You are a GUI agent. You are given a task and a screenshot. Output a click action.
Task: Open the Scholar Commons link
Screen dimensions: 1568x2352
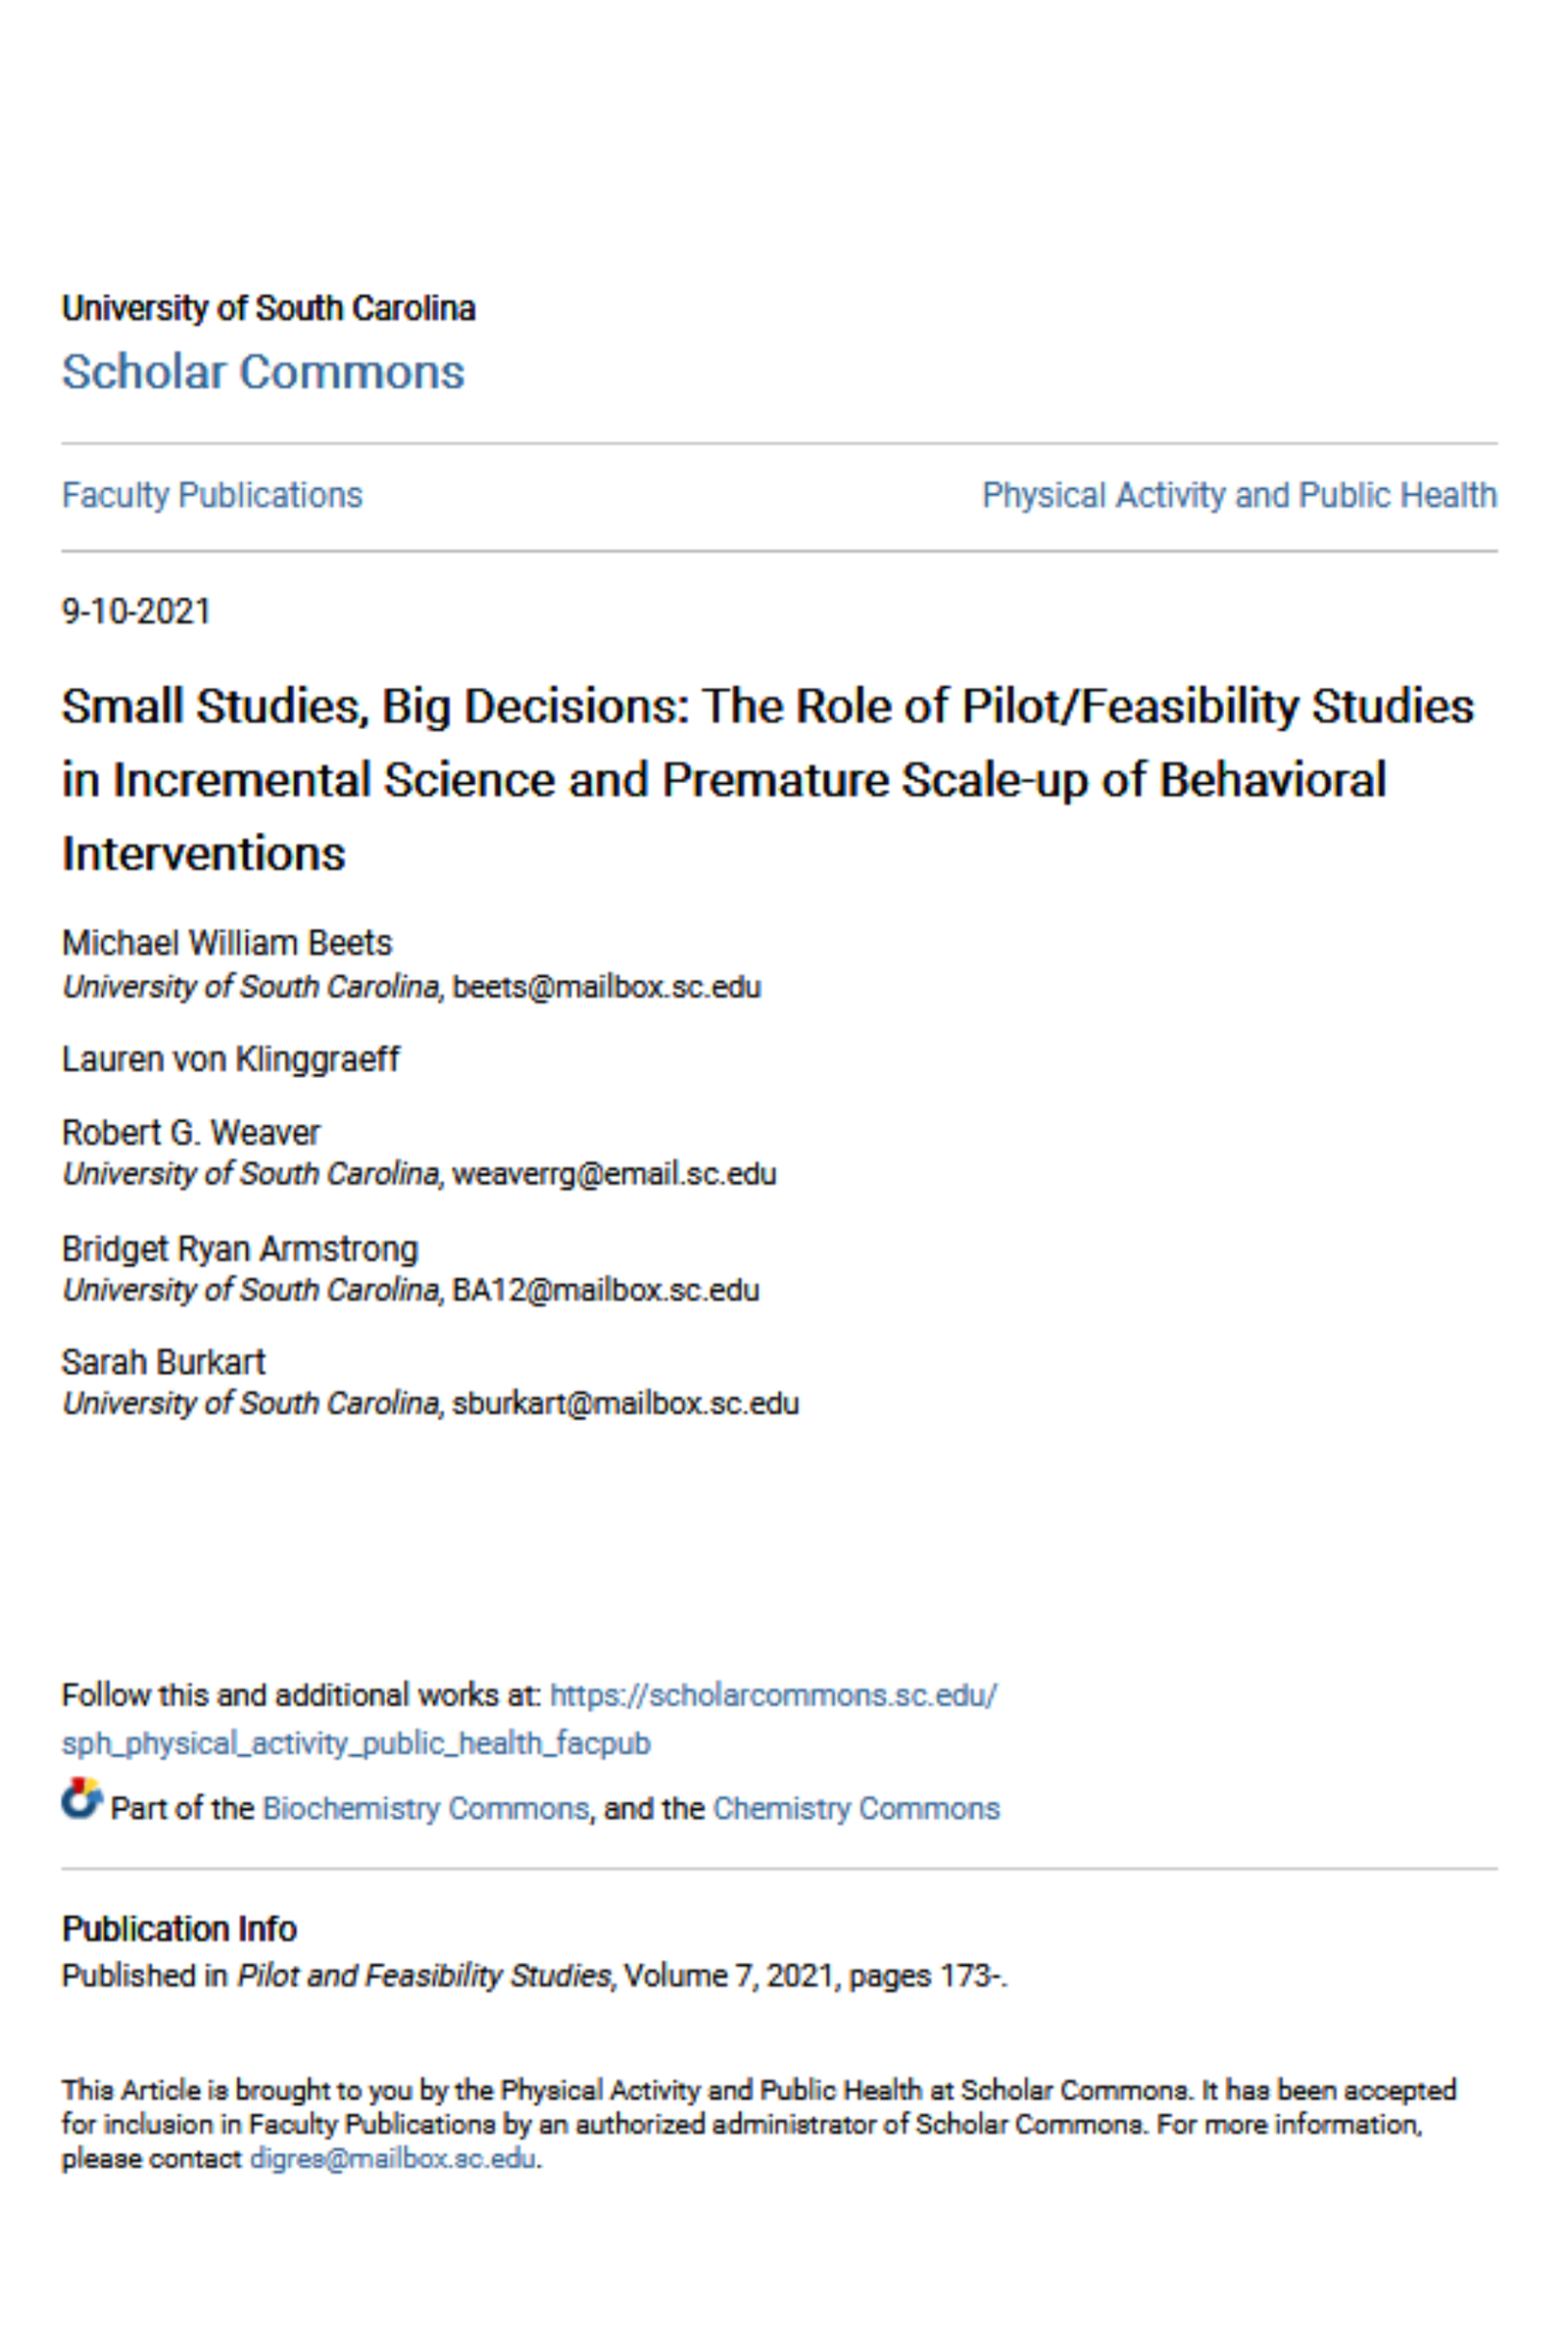[263, 372]
